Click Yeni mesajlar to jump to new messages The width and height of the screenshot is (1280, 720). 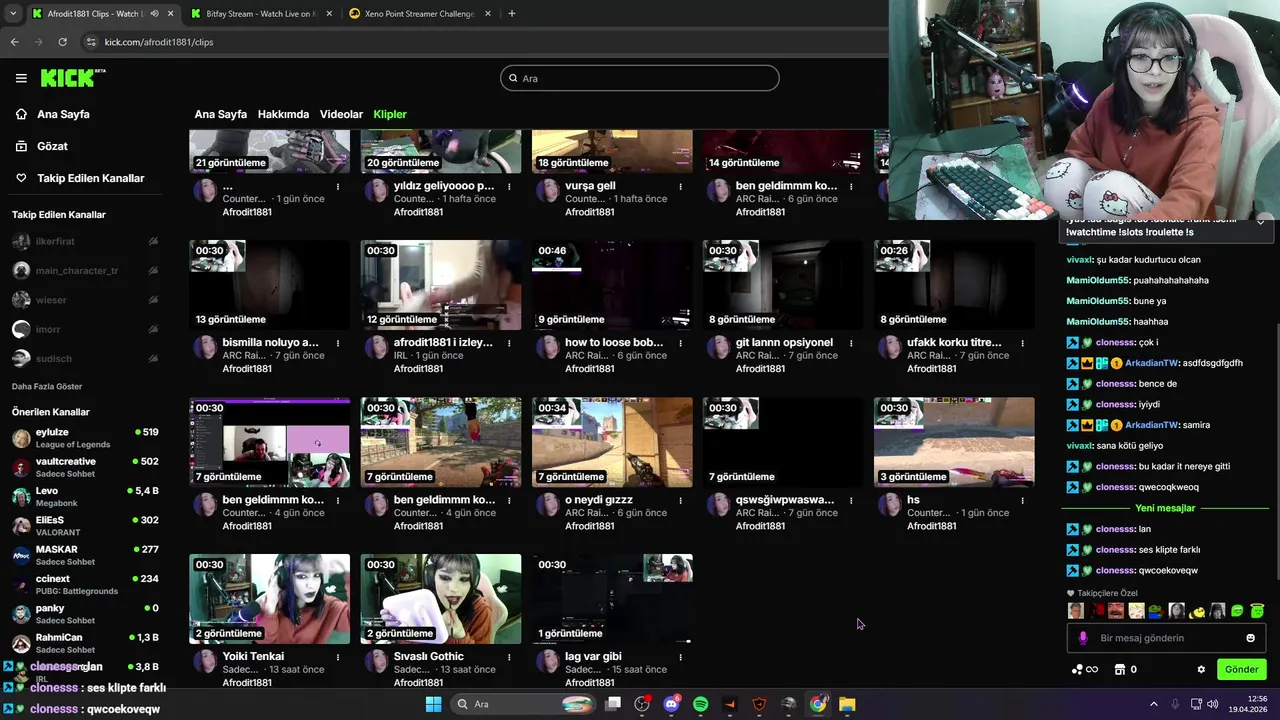[1165, 508]
